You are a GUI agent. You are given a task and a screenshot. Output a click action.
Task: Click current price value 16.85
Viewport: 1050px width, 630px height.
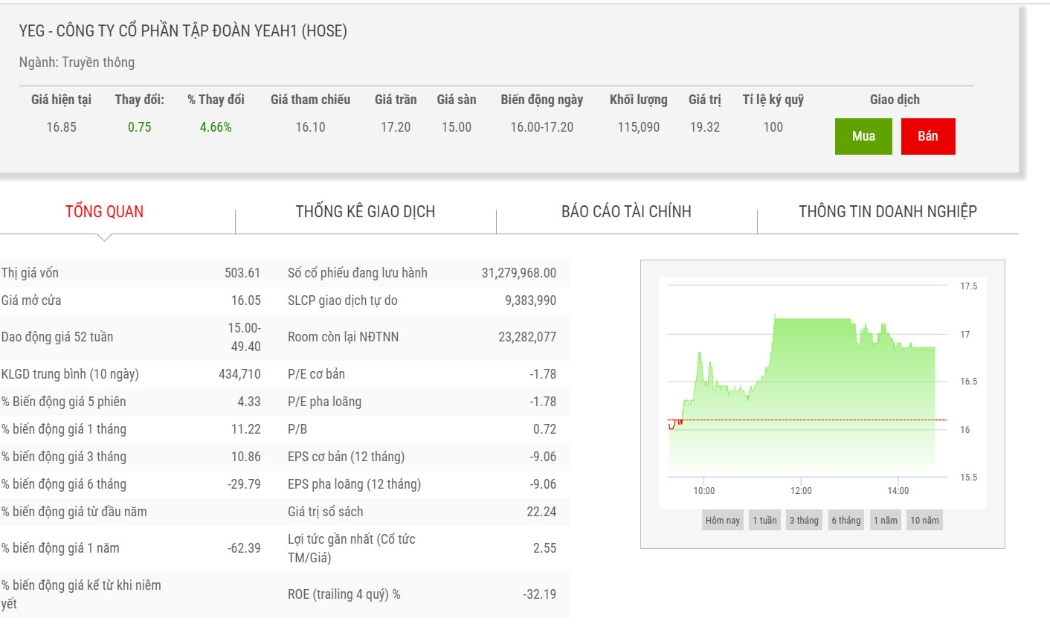[61, 127]
